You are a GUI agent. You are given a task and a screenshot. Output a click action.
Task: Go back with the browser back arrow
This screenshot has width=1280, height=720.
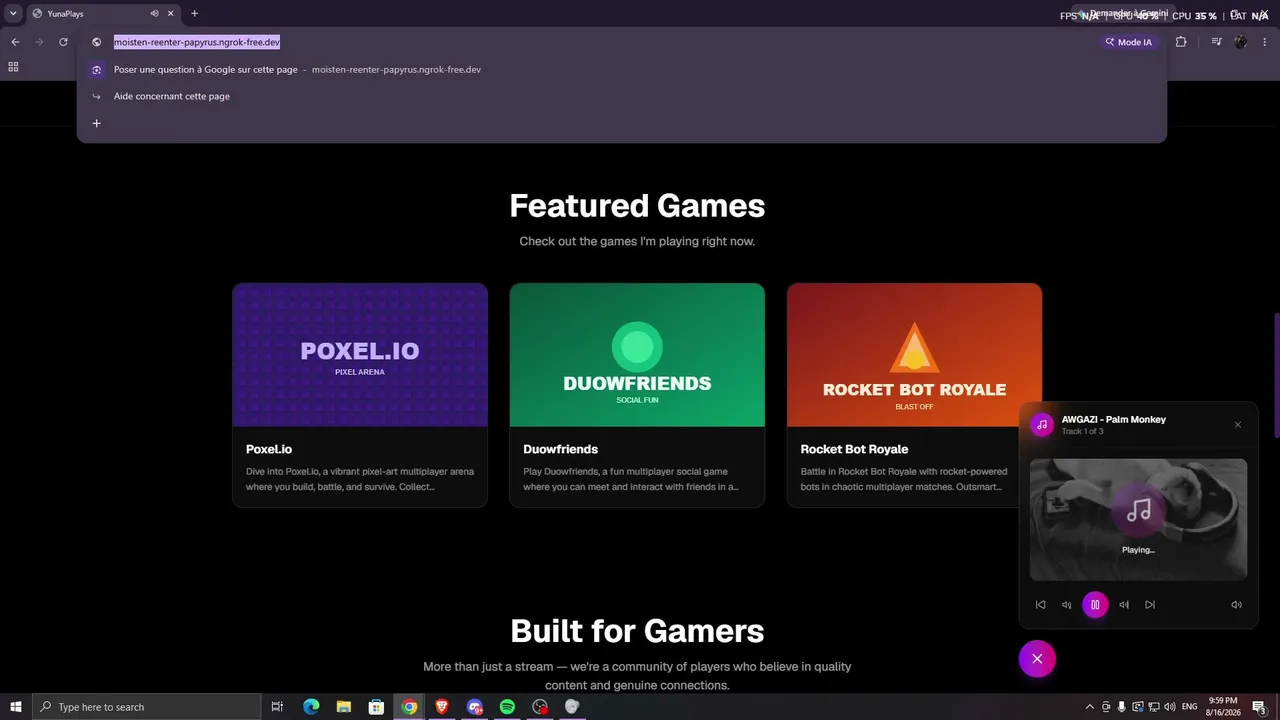pos(15,42)
